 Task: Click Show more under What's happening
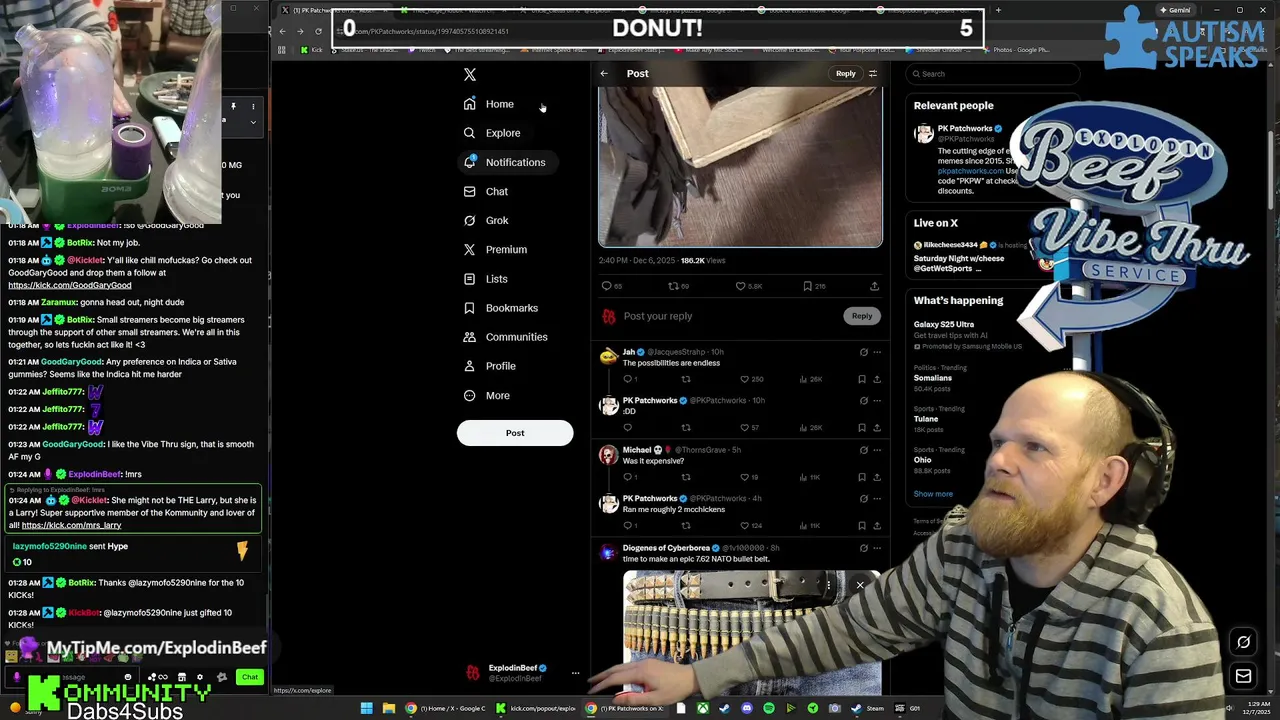pos(933,494)
